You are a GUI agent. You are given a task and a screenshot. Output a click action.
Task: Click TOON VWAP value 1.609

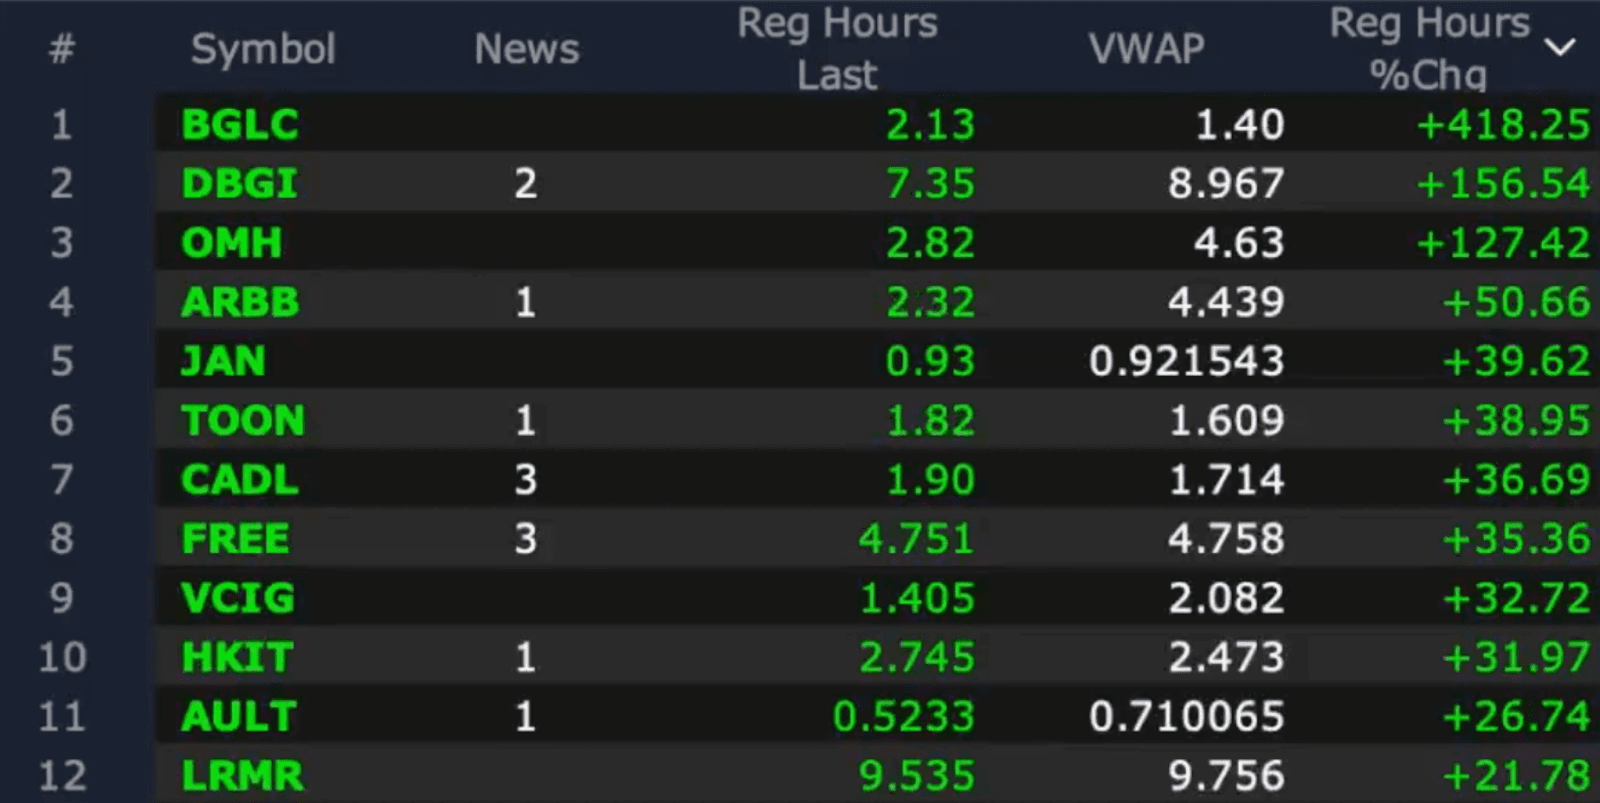(1227, 420)
